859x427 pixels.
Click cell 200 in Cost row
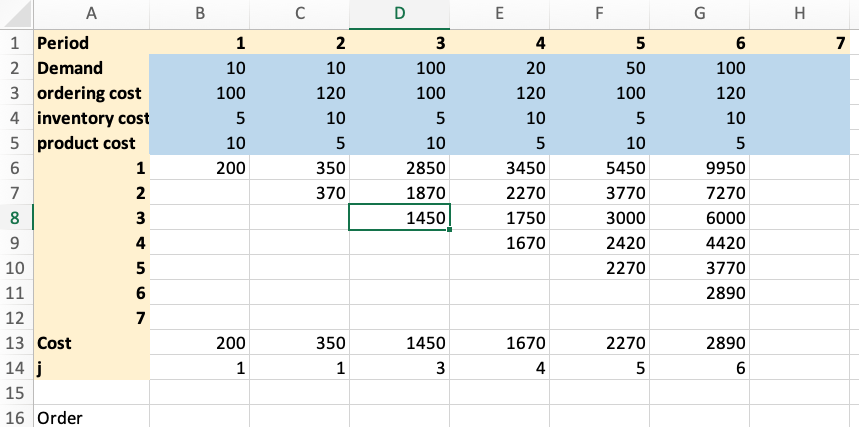(x=200, y=343)
